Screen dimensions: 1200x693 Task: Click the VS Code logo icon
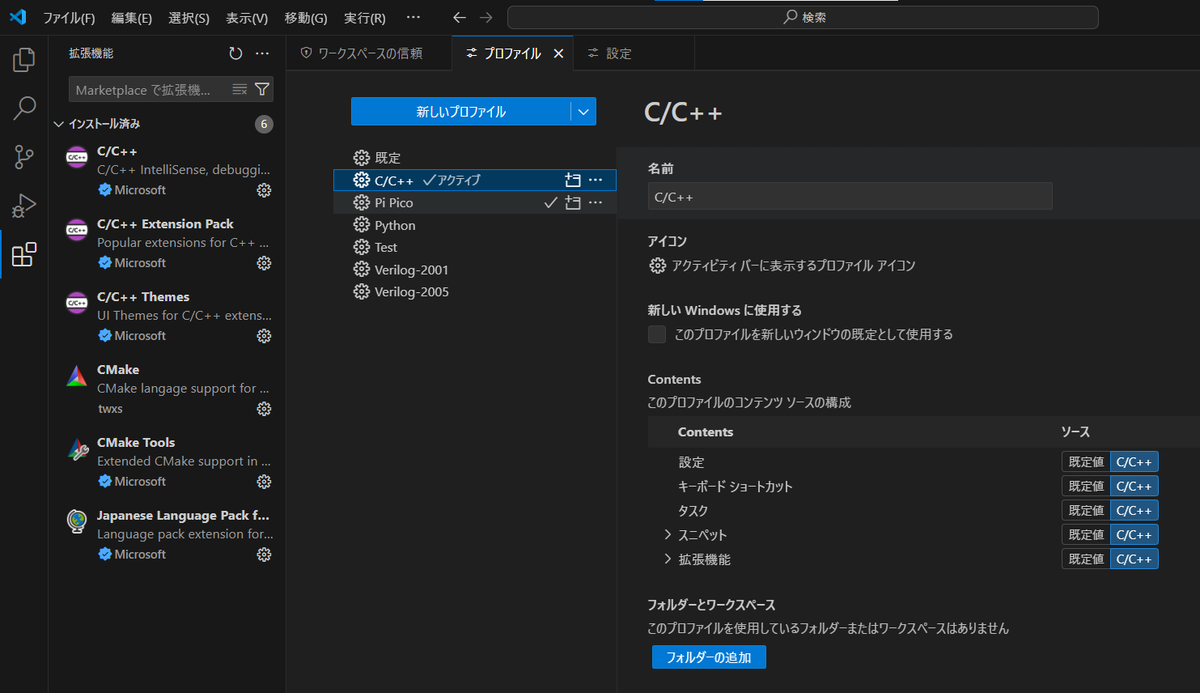(x=17, y=17)
